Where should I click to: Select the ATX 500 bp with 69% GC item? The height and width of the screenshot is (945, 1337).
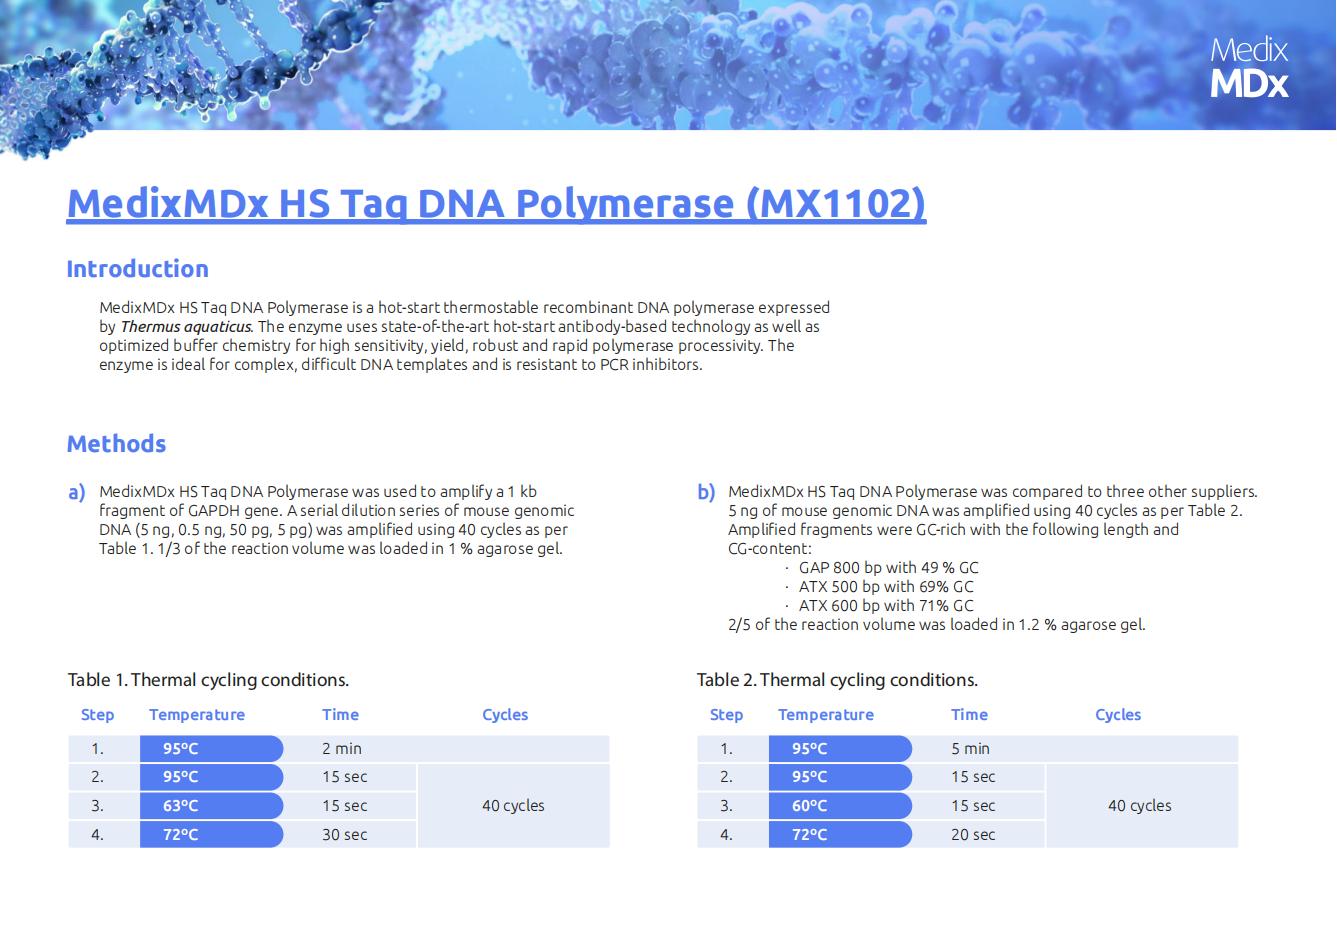coord(885,587)
